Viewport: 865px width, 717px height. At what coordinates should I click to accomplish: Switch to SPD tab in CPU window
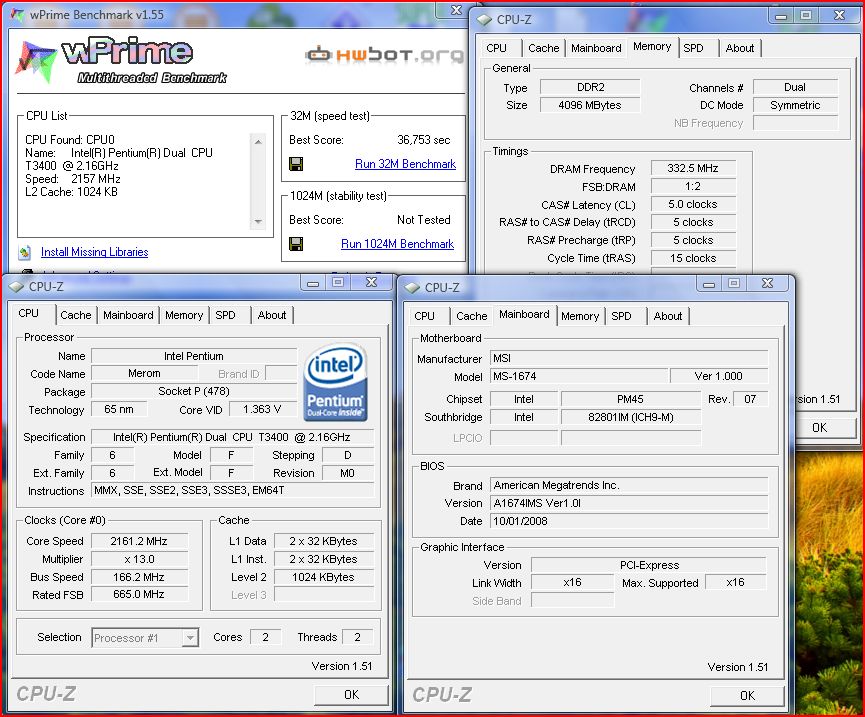point(225,315)
